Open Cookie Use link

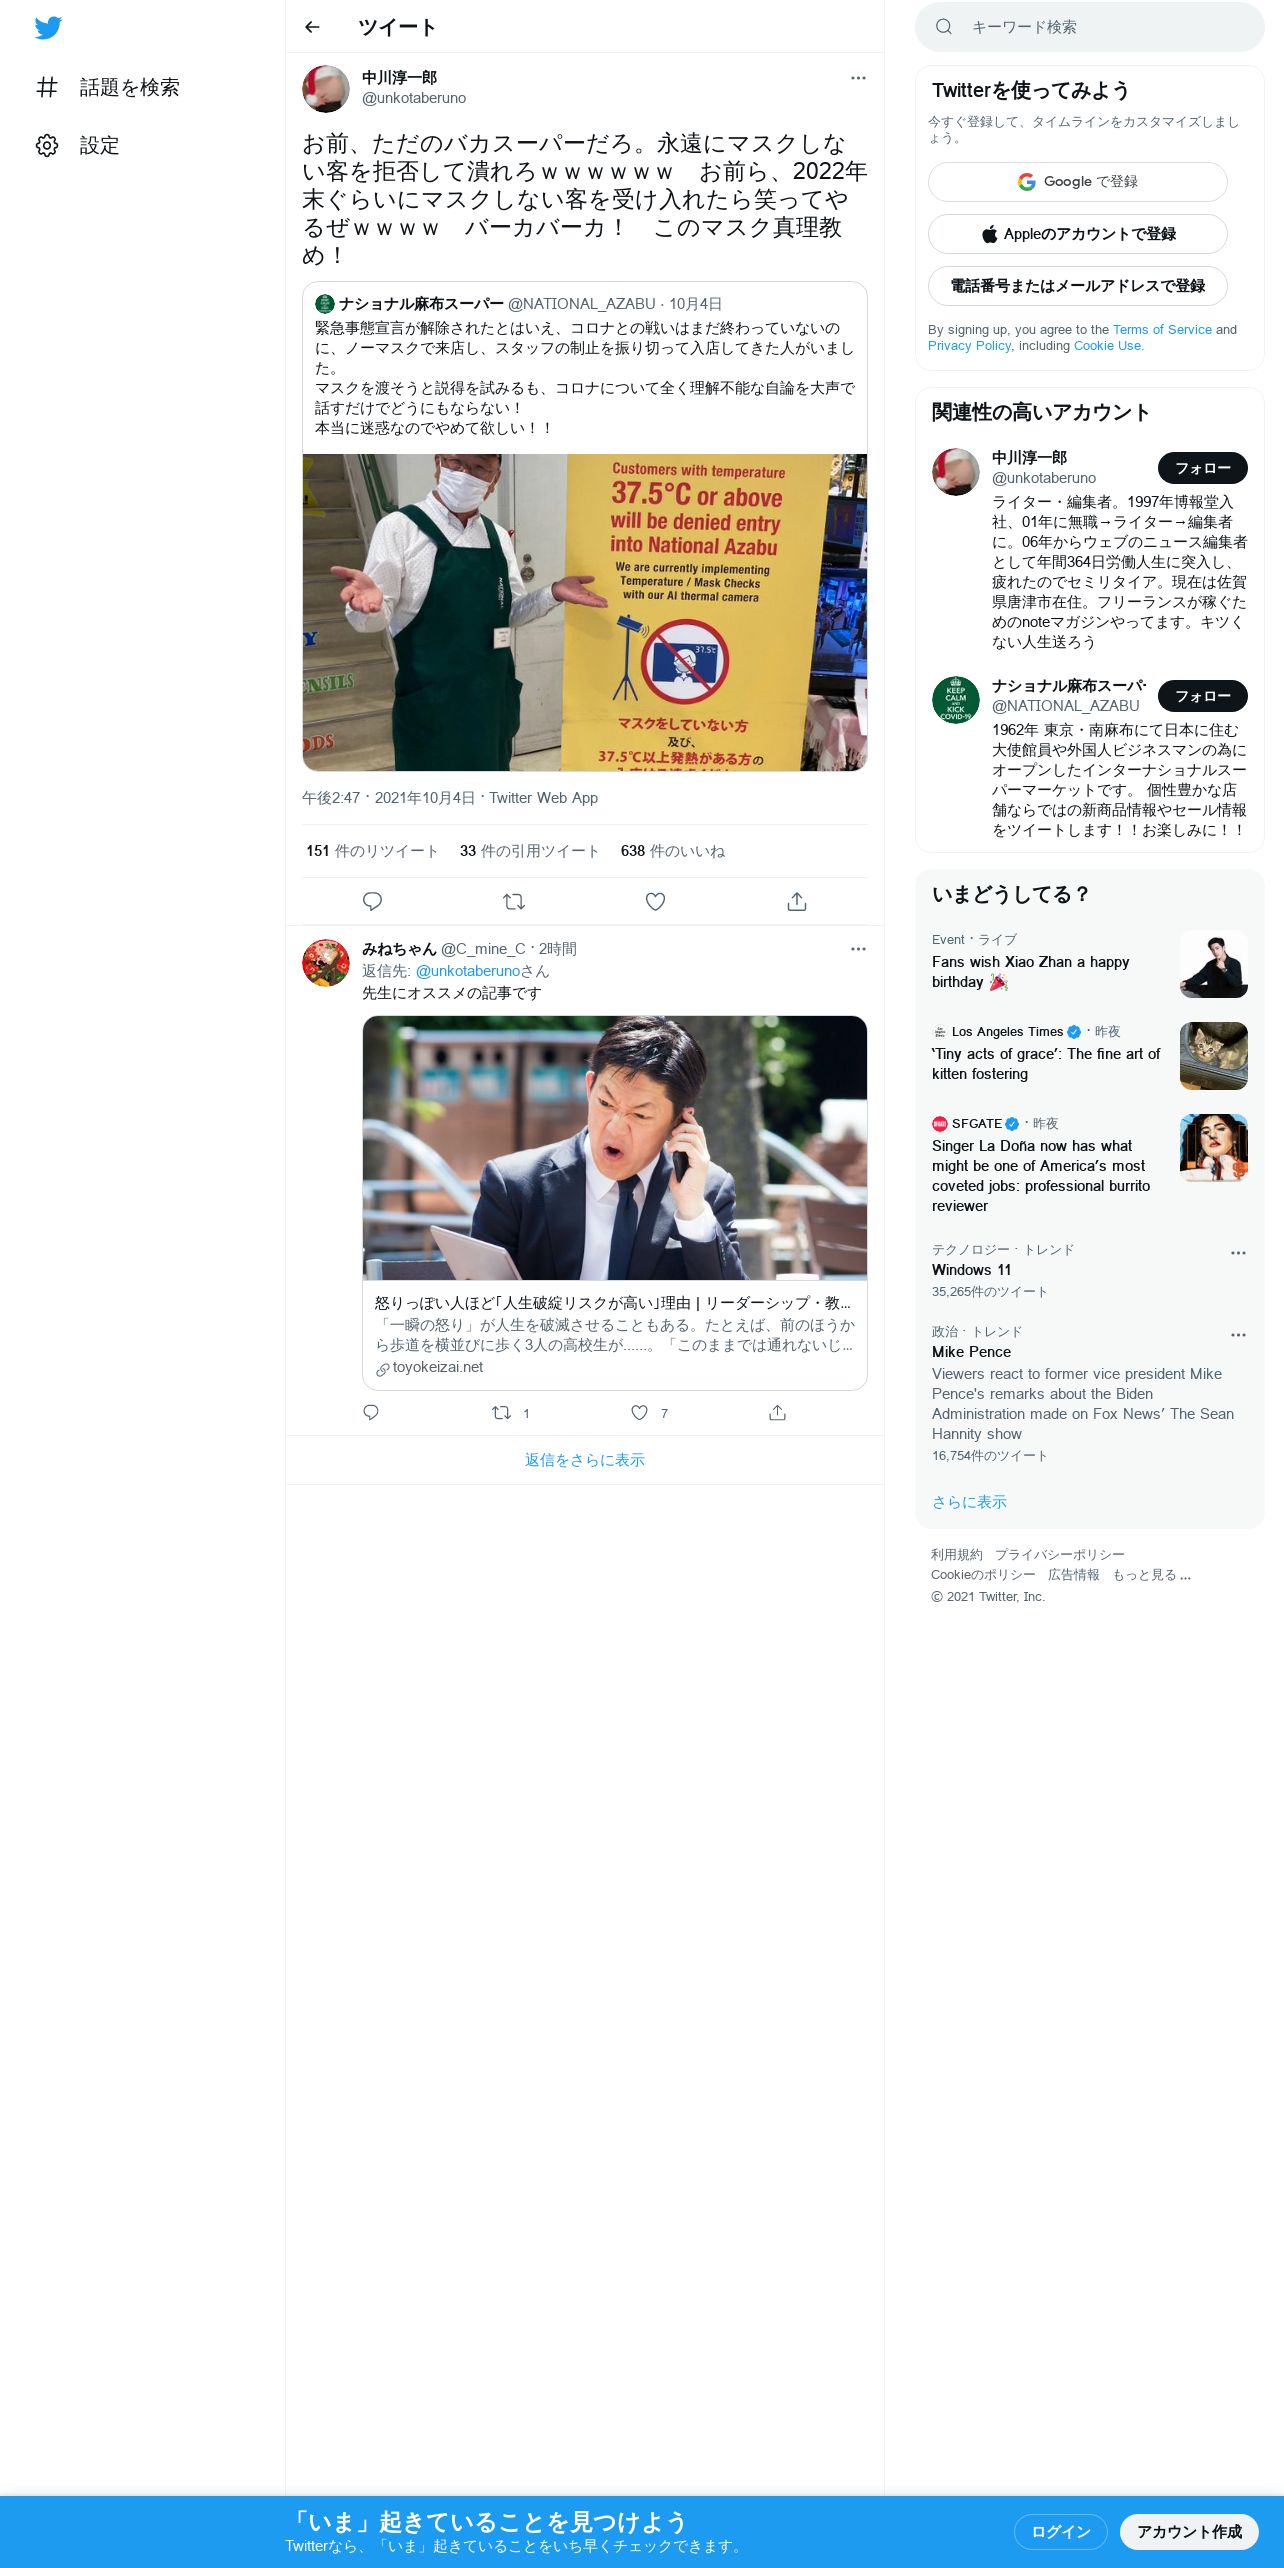point(1107,345)
